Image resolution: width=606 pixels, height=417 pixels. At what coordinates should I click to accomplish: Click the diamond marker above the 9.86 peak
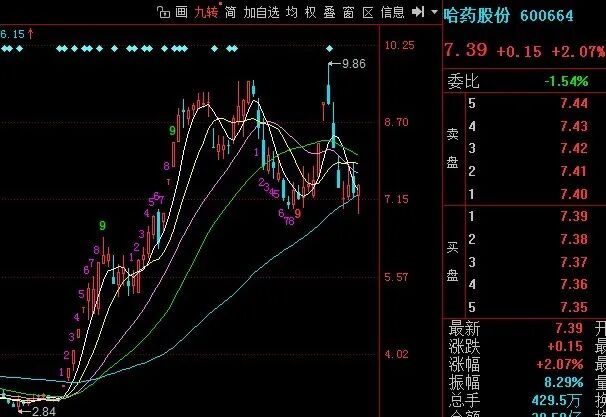click(329, 49)
